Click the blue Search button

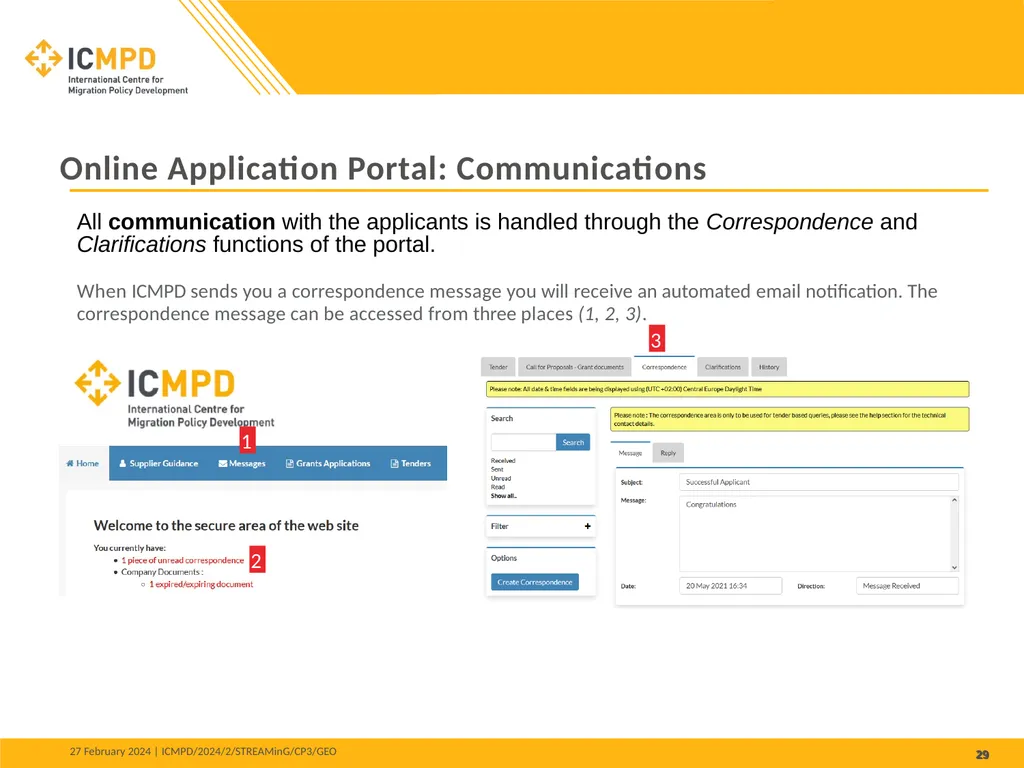(x=573, y=442)
